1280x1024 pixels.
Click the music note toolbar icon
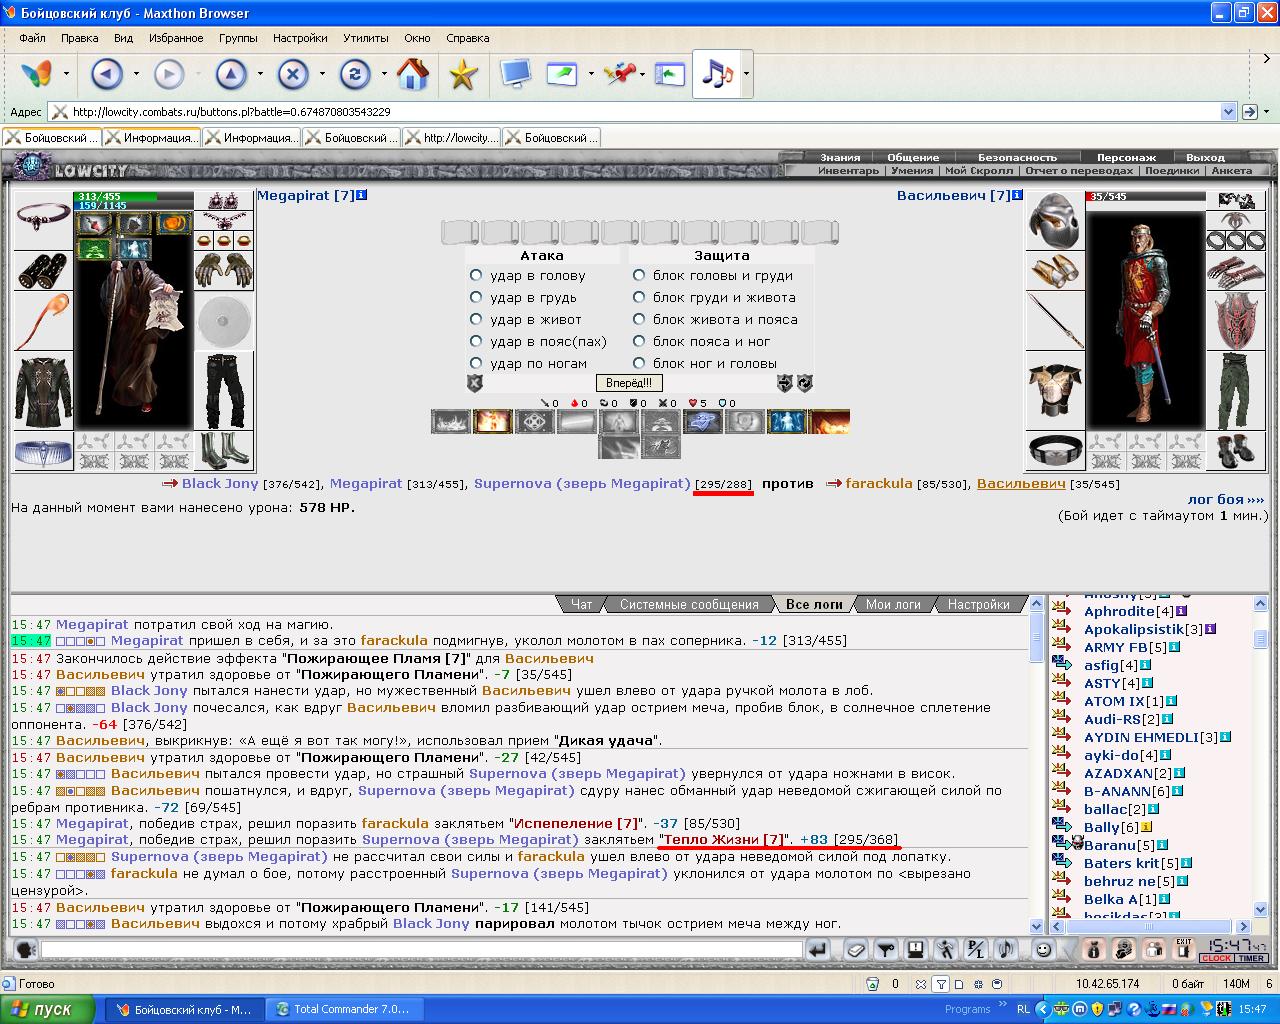pos(717,74)
